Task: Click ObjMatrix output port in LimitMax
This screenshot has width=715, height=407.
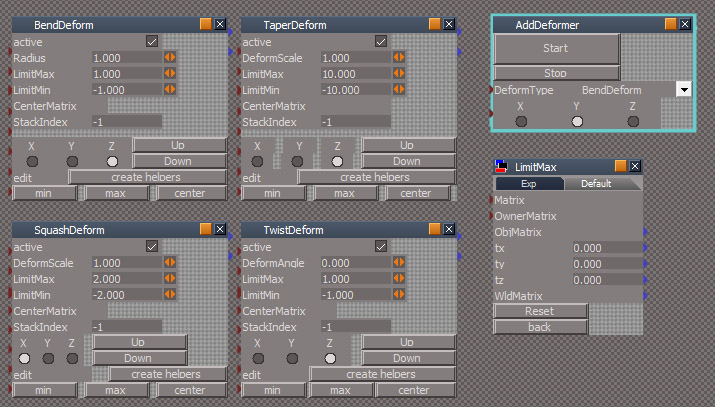Action: coord(645,232)
